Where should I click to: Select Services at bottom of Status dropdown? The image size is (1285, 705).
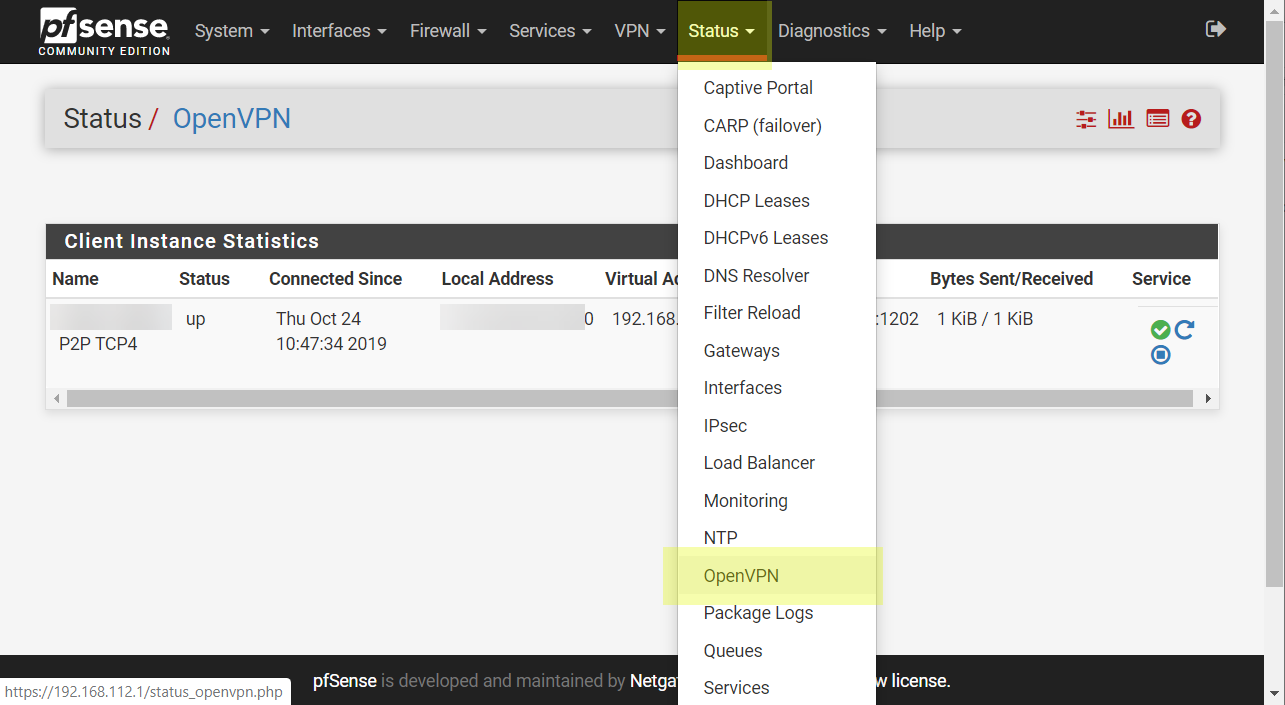click(777, 688)
